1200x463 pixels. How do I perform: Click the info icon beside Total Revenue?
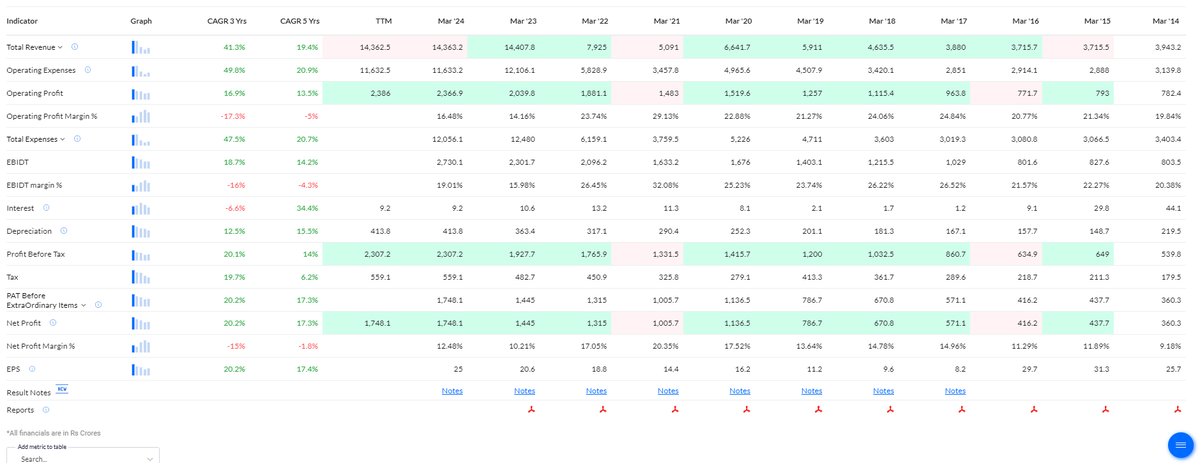[x=75, y=47]
